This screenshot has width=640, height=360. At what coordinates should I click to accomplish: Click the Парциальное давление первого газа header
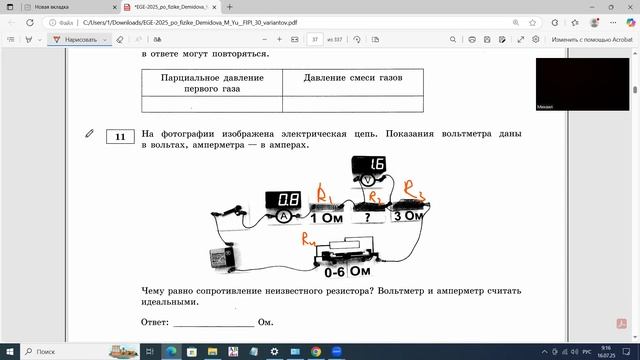point(212,83)
